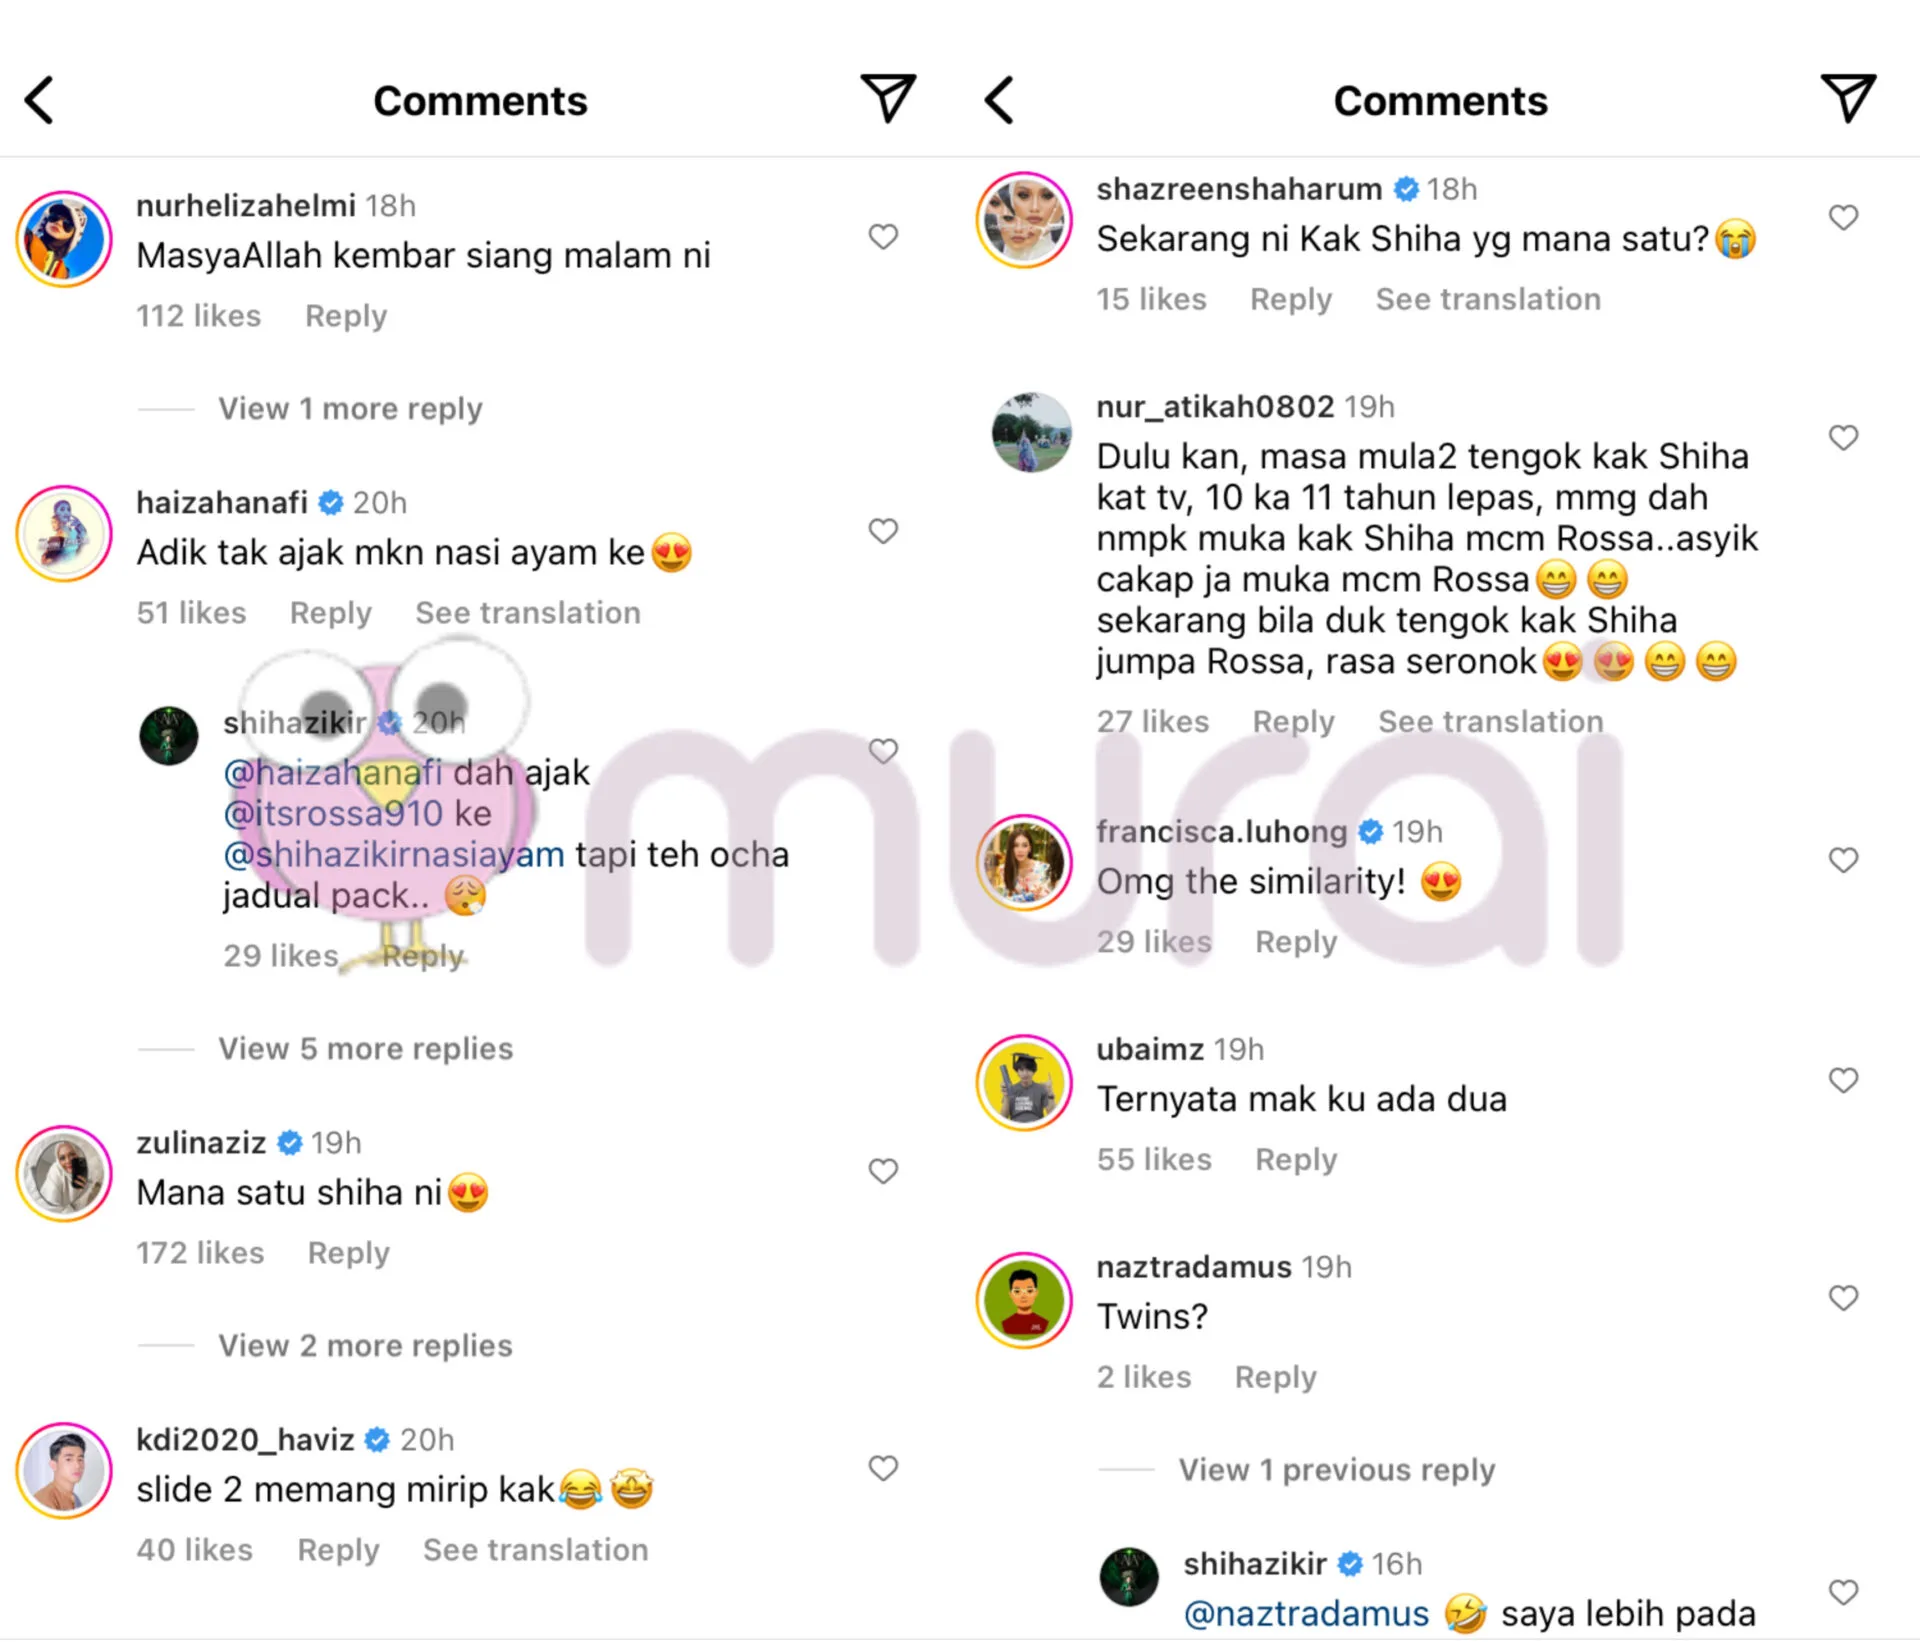See translation of nur_atikah0802's comment
The width and height of the screenshot is (1920, 1642).
1490,721
